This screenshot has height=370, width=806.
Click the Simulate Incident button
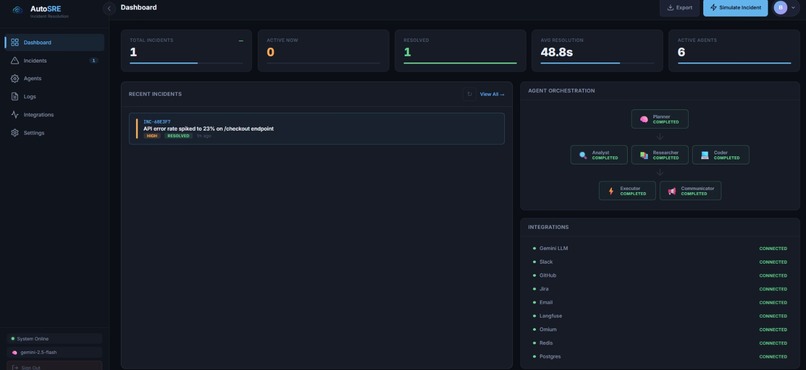pos(735,8)
